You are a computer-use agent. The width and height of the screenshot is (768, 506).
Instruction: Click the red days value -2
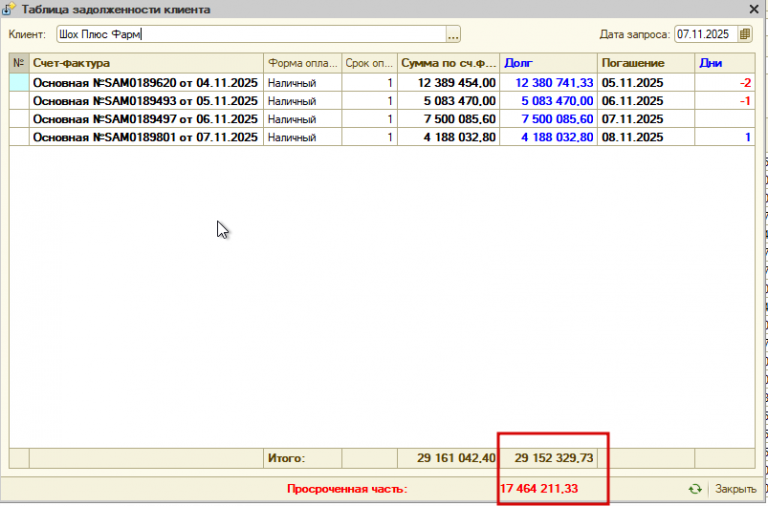(x=745, y=83)
